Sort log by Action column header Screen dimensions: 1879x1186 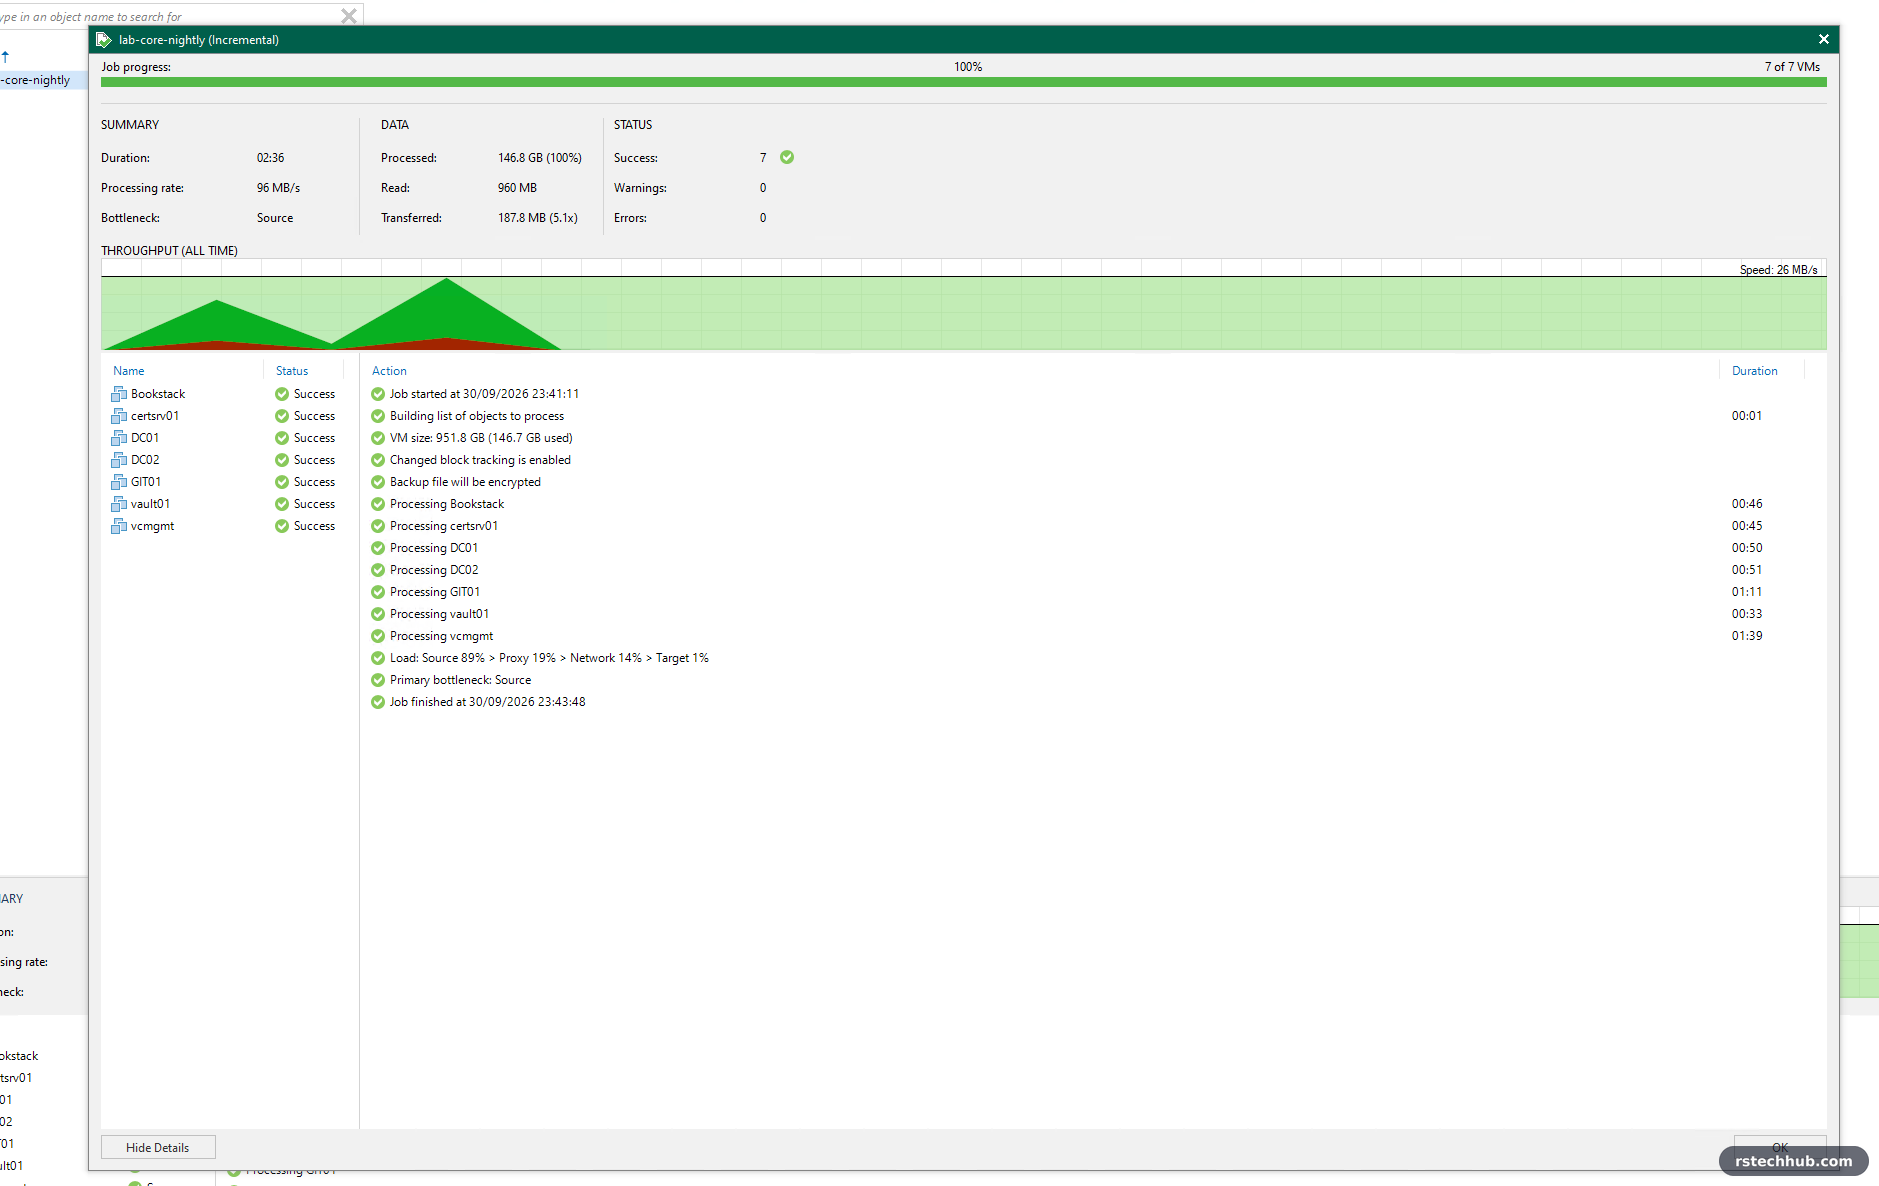click(x=389, y=371)
